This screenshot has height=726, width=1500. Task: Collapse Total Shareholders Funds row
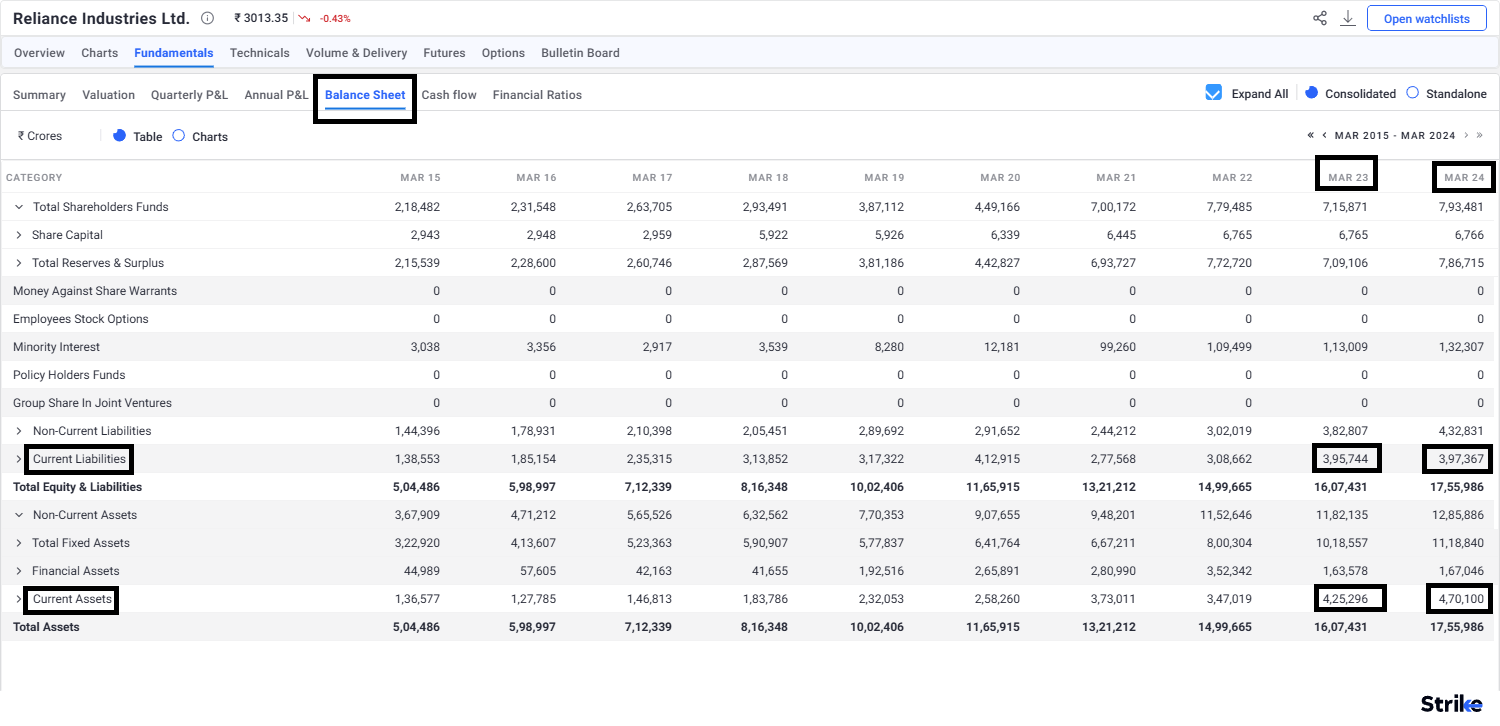point(19,207)
